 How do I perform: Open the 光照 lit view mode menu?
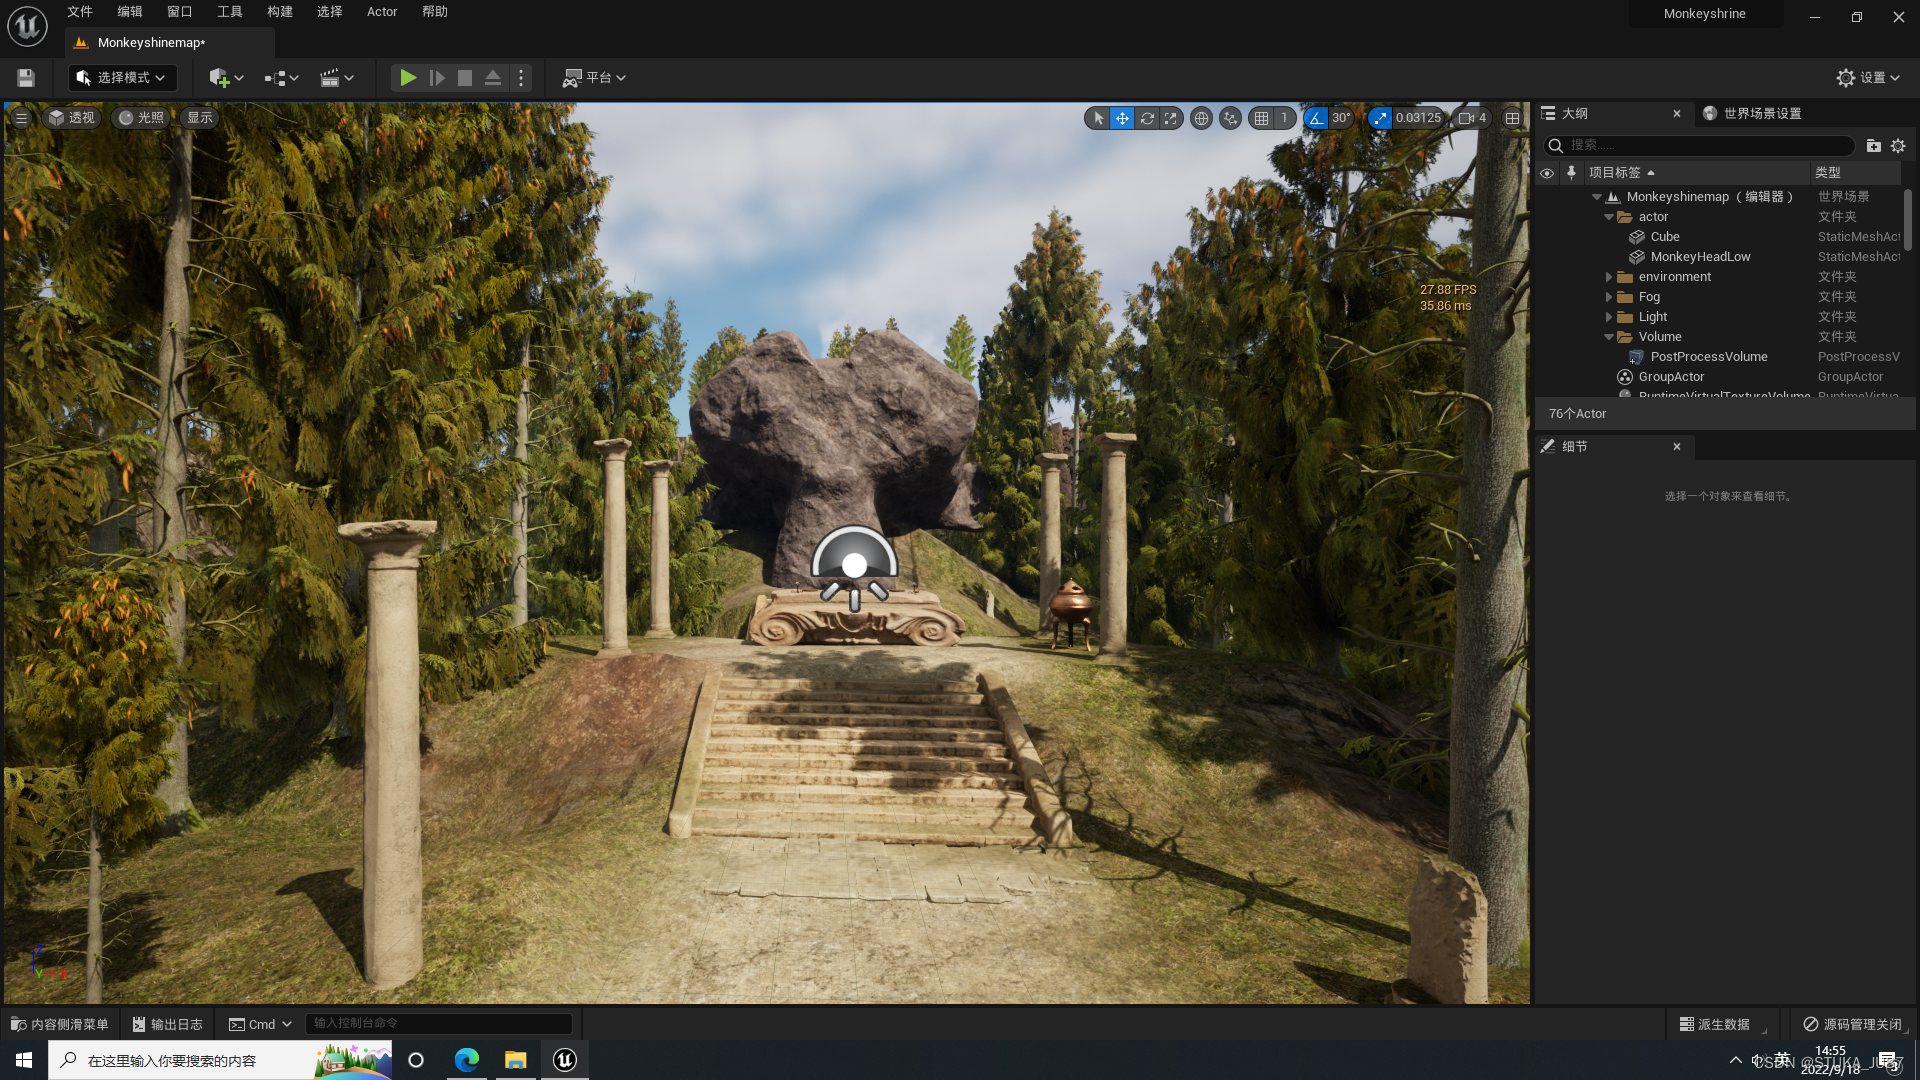tap(141, 118)
